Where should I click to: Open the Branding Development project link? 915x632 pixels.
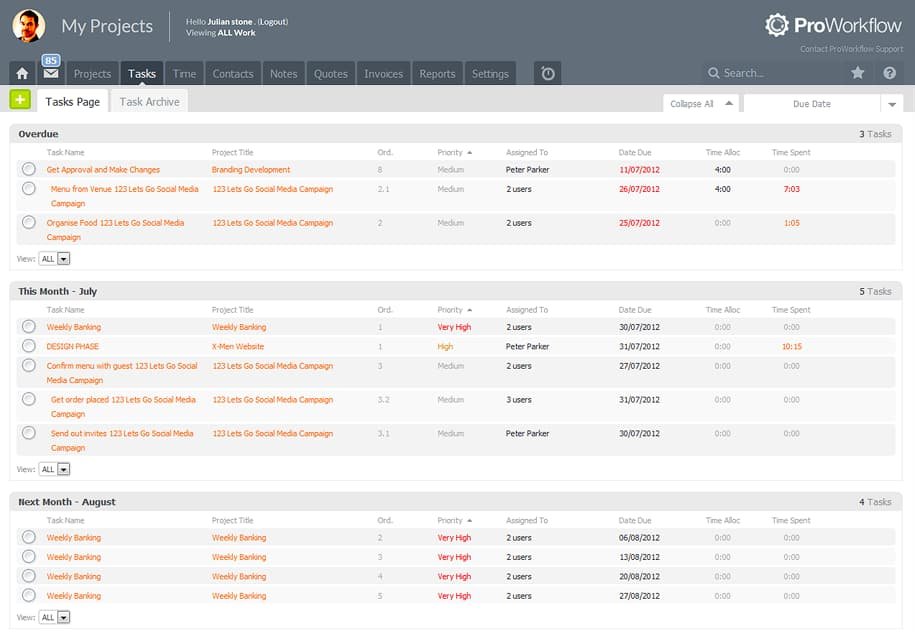click(251, 169)
